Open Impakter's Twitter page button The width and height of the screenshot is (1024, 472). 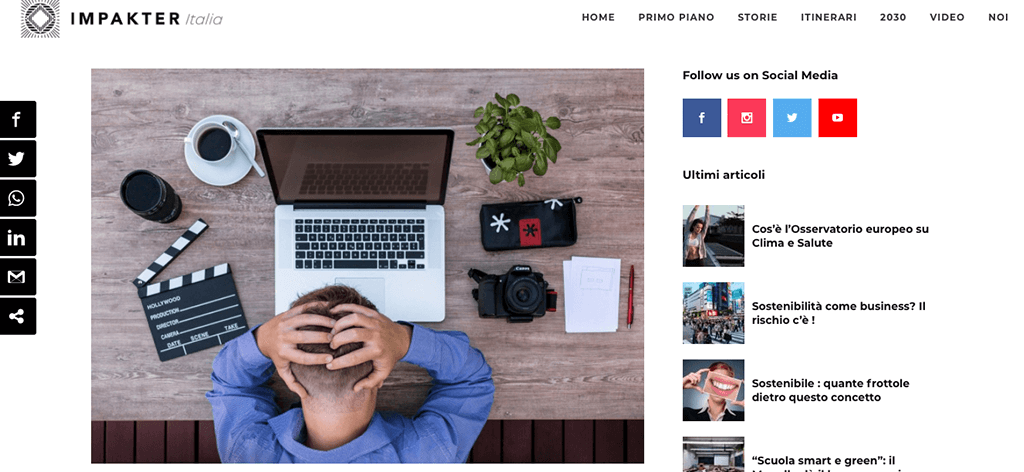point(792,118)
